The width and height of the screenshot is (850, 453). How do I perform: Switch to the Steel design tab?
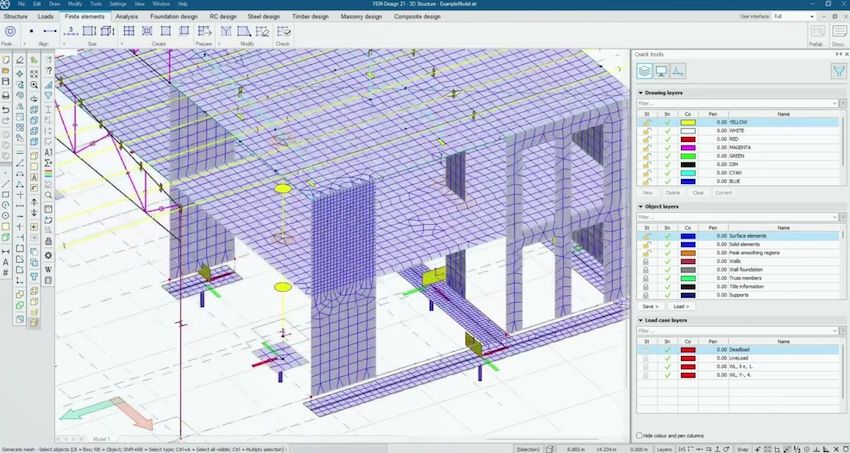(x=264, y=17)
